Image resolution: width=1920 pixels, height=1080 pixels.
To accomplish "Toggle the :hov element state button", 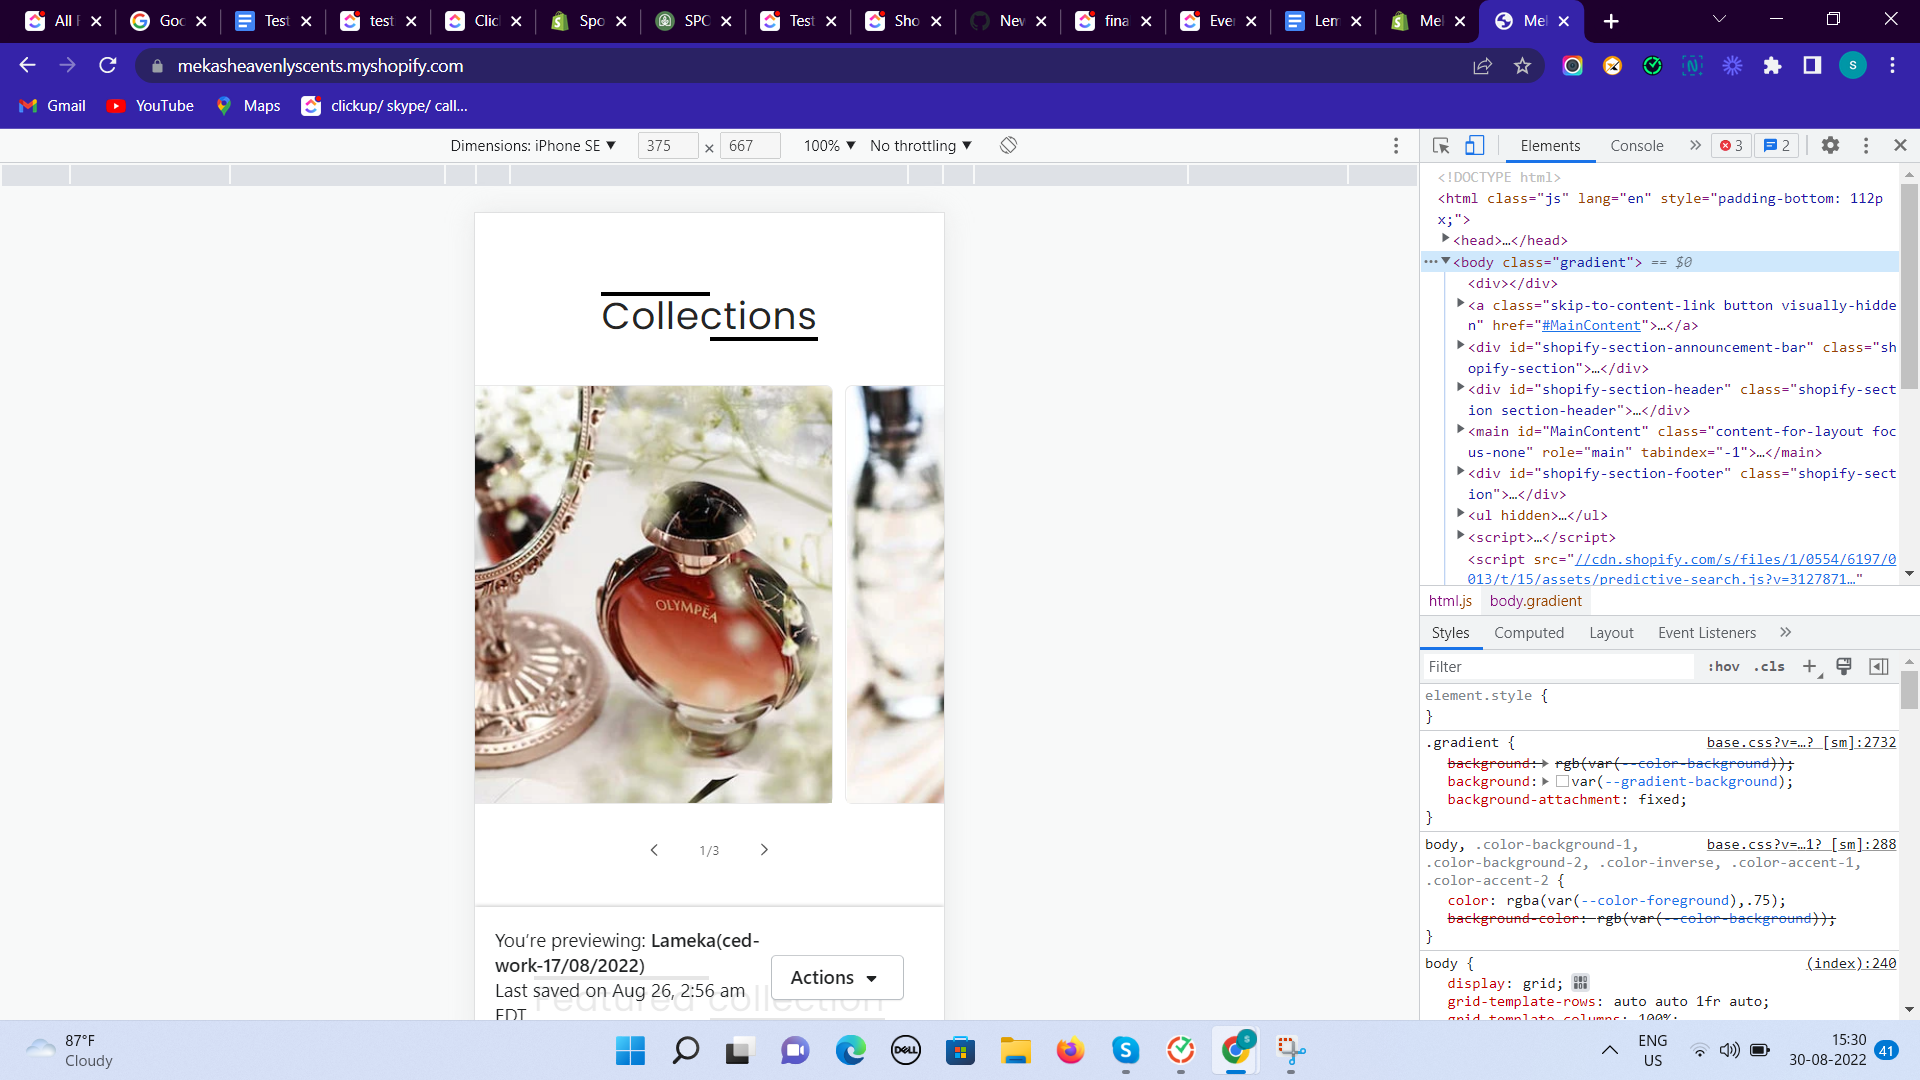I will [1723, 667].
